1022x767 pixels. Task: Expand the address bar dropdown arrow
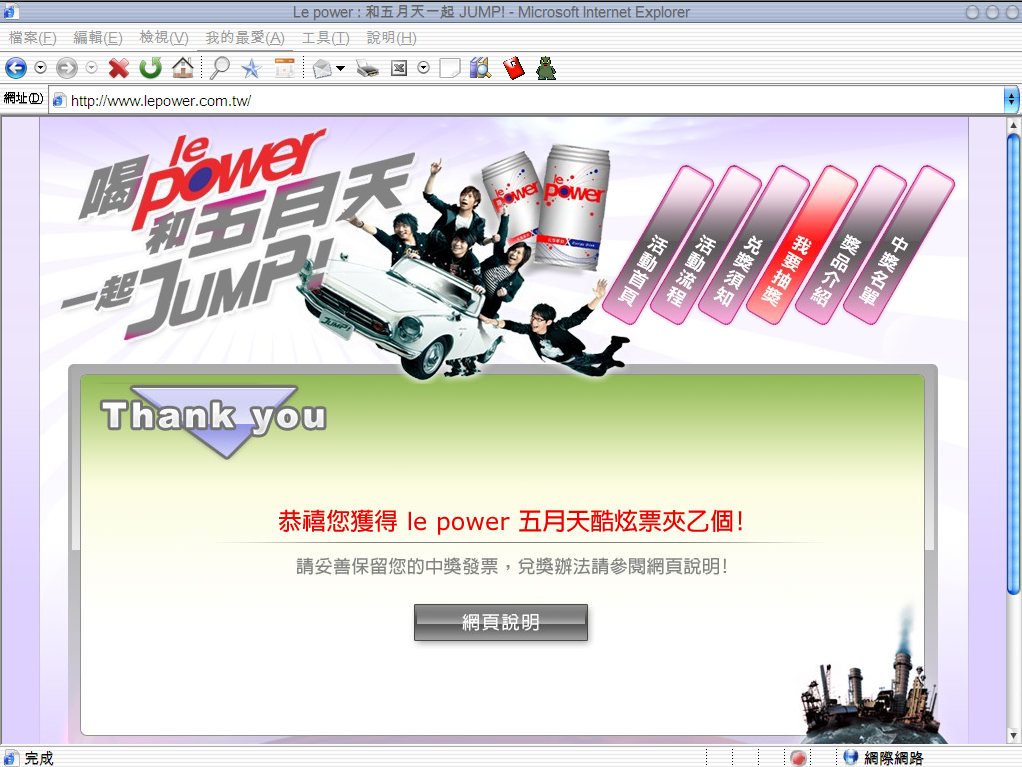click(1011, 100)
